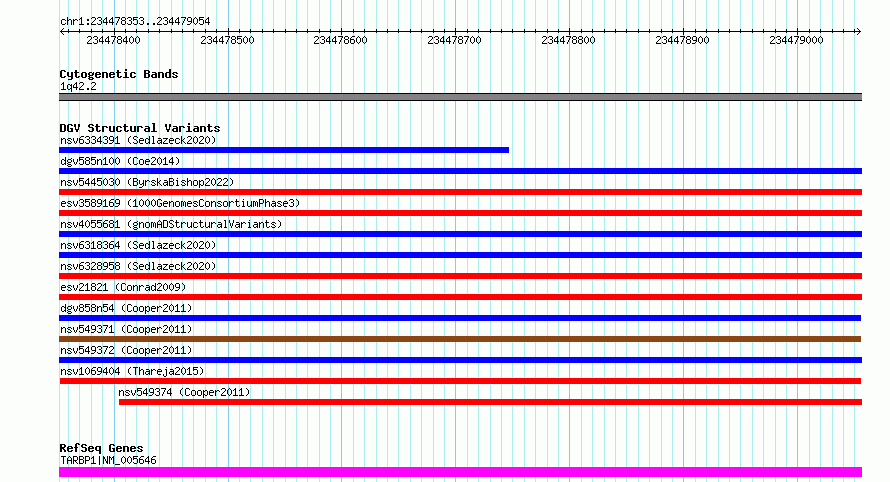890x482 pixels.
Task: Select the blue bar under dgv858n54
Action: 460,318
